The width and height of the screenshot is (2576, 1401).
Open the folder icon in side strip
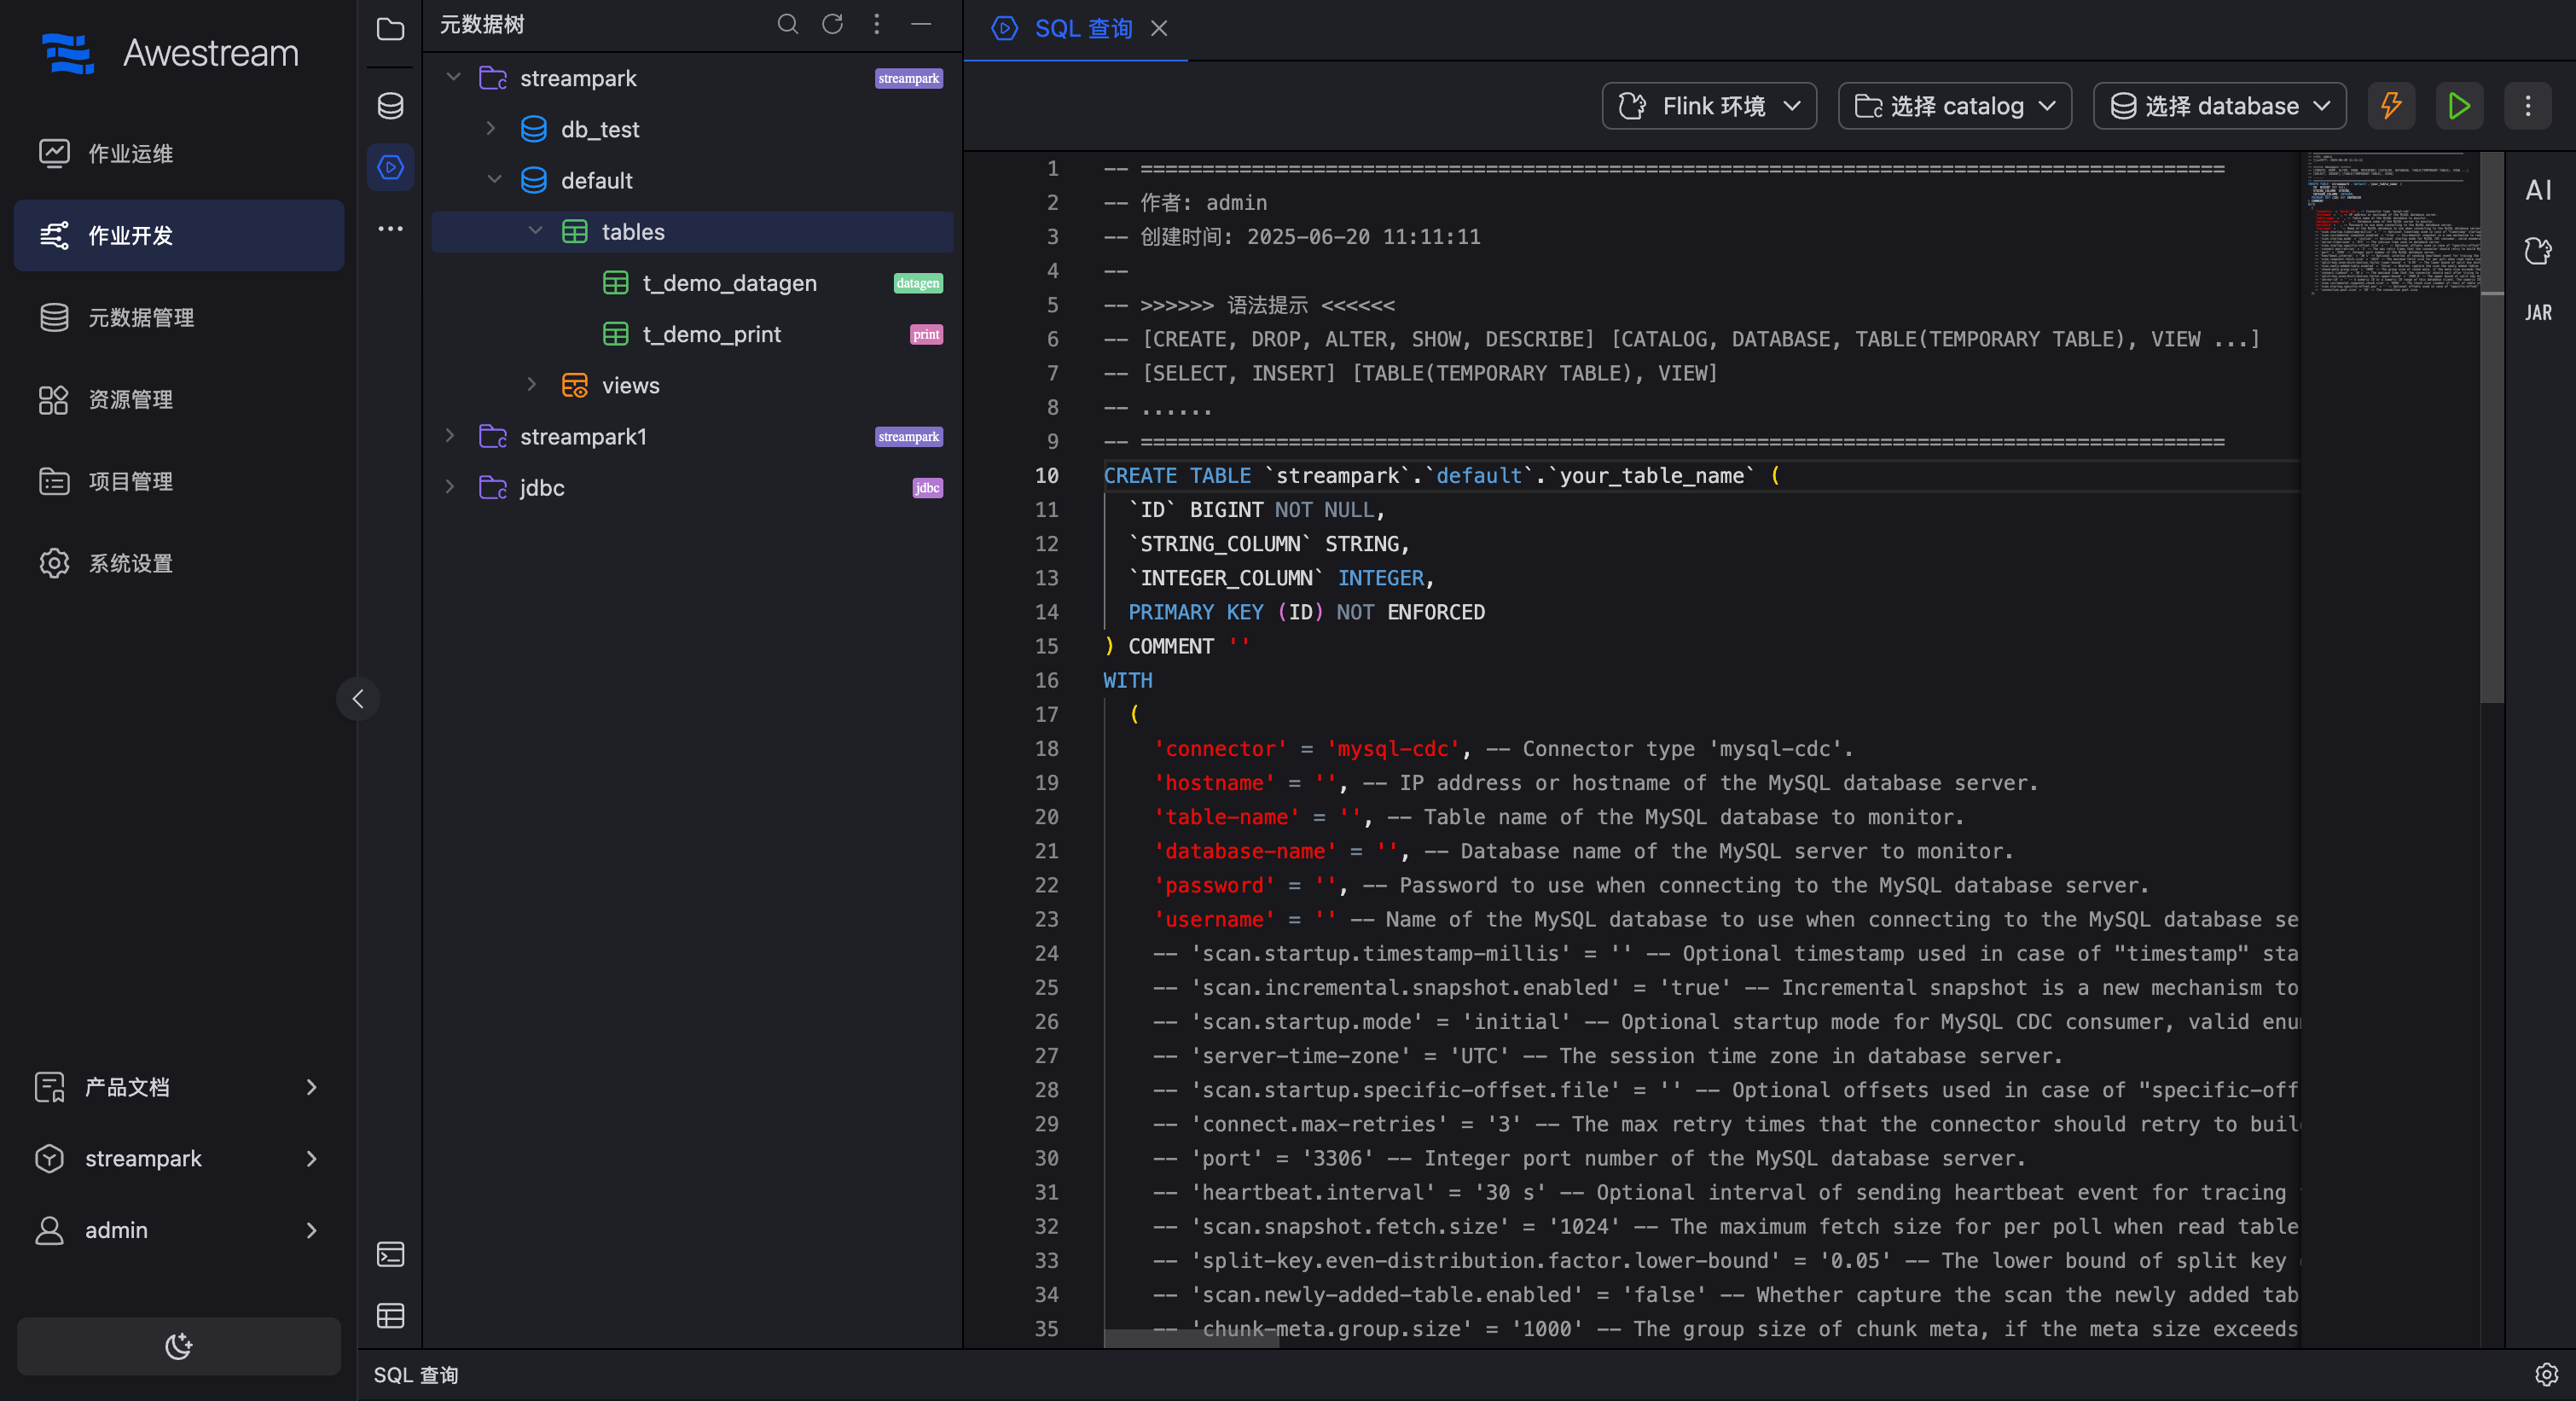pos(390,29)
